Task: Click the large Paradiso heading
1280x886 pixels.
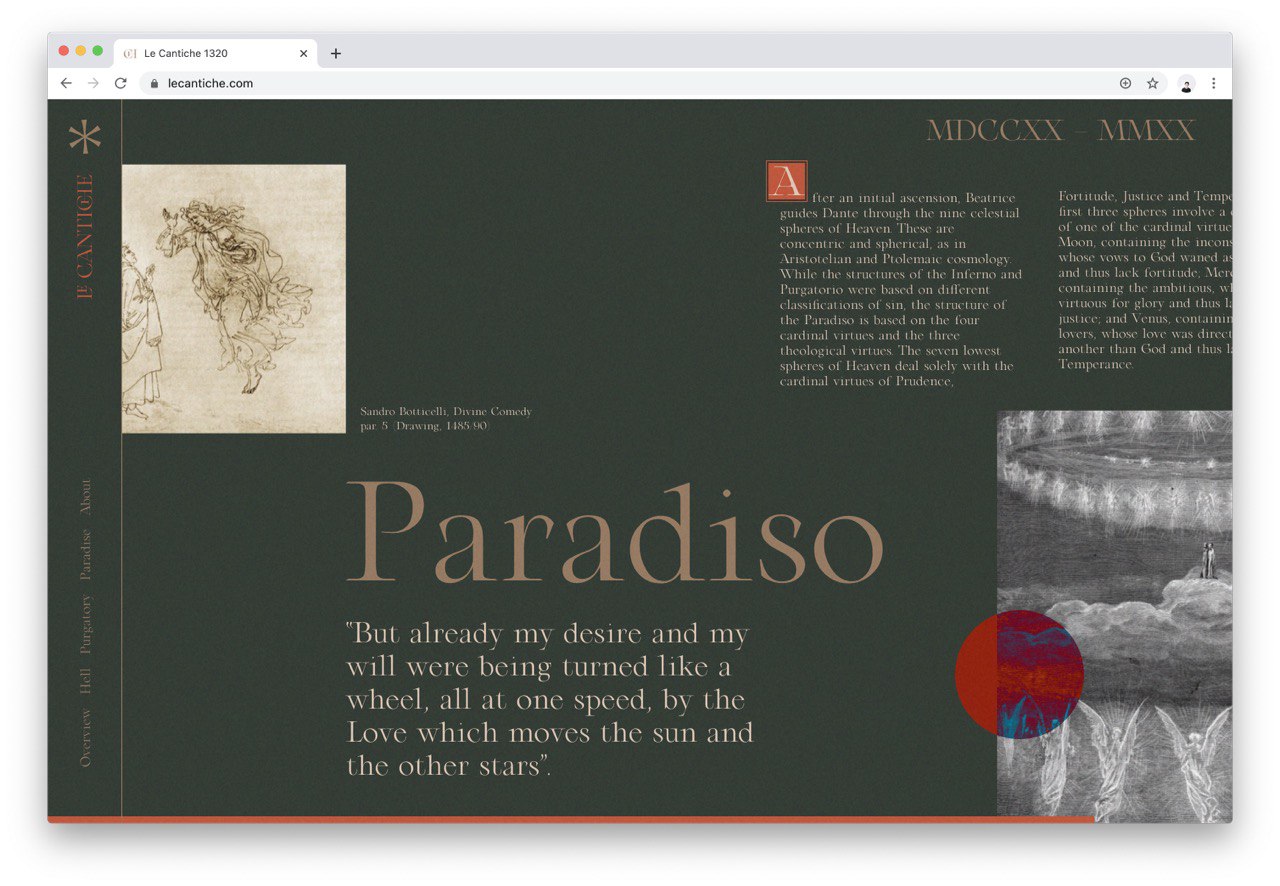Action: click(615, 532)
